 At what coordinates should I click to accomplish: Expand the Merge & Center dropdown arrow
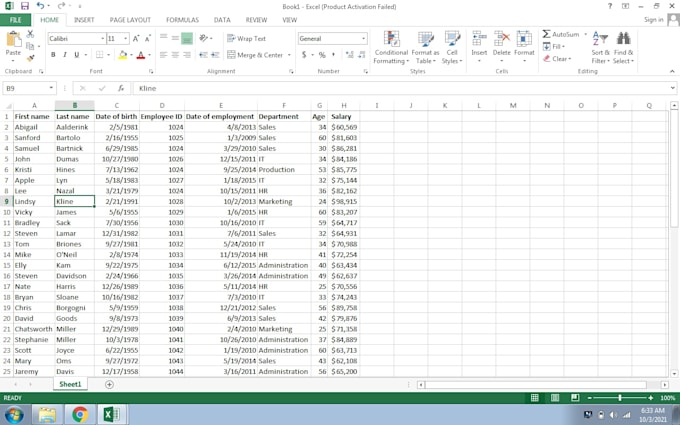[289, 55]
